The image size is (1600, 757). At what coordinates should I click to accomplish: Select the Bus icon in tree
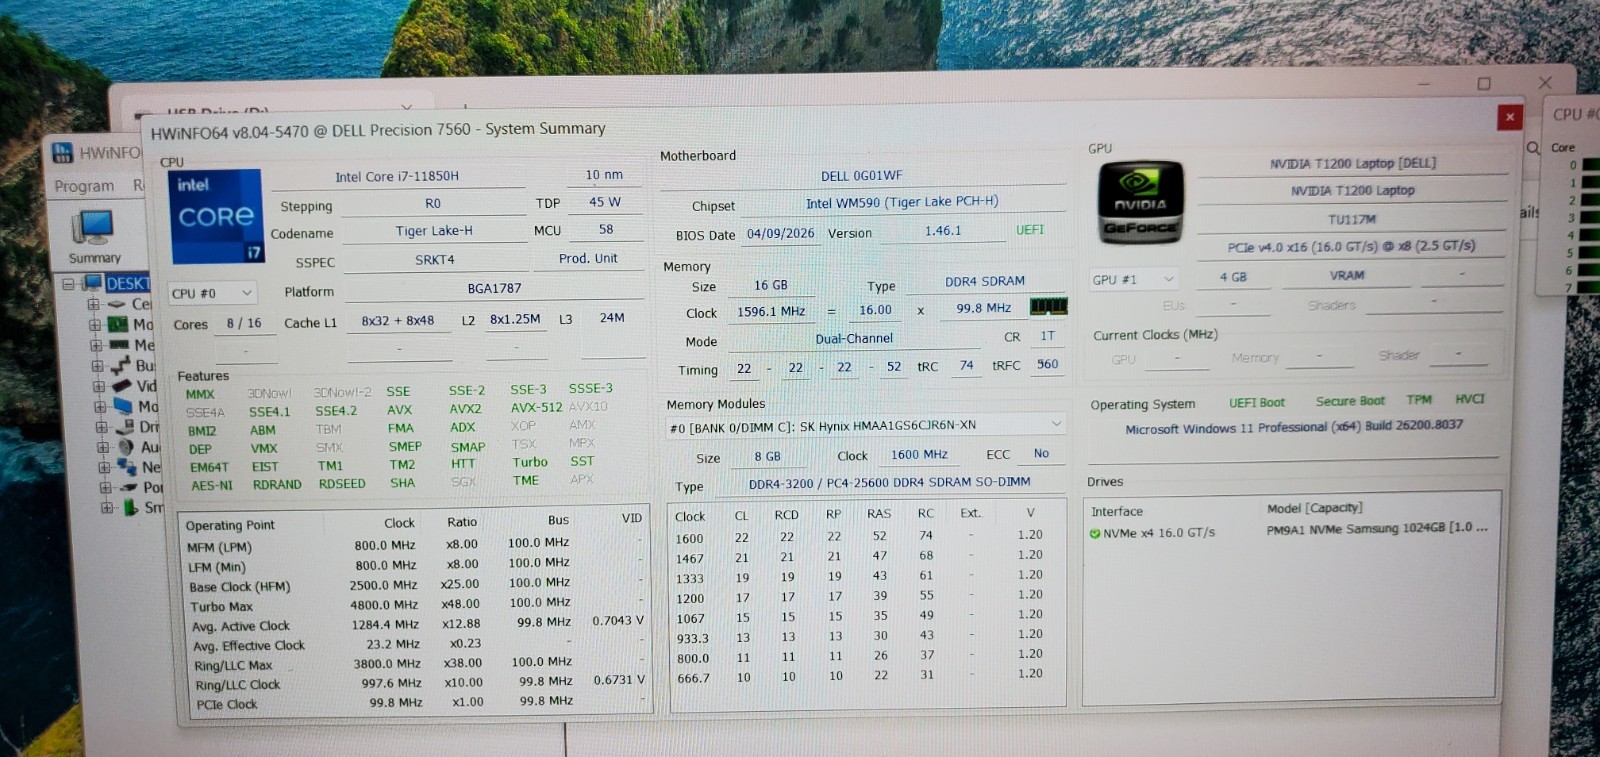click(x=120, y=365)
